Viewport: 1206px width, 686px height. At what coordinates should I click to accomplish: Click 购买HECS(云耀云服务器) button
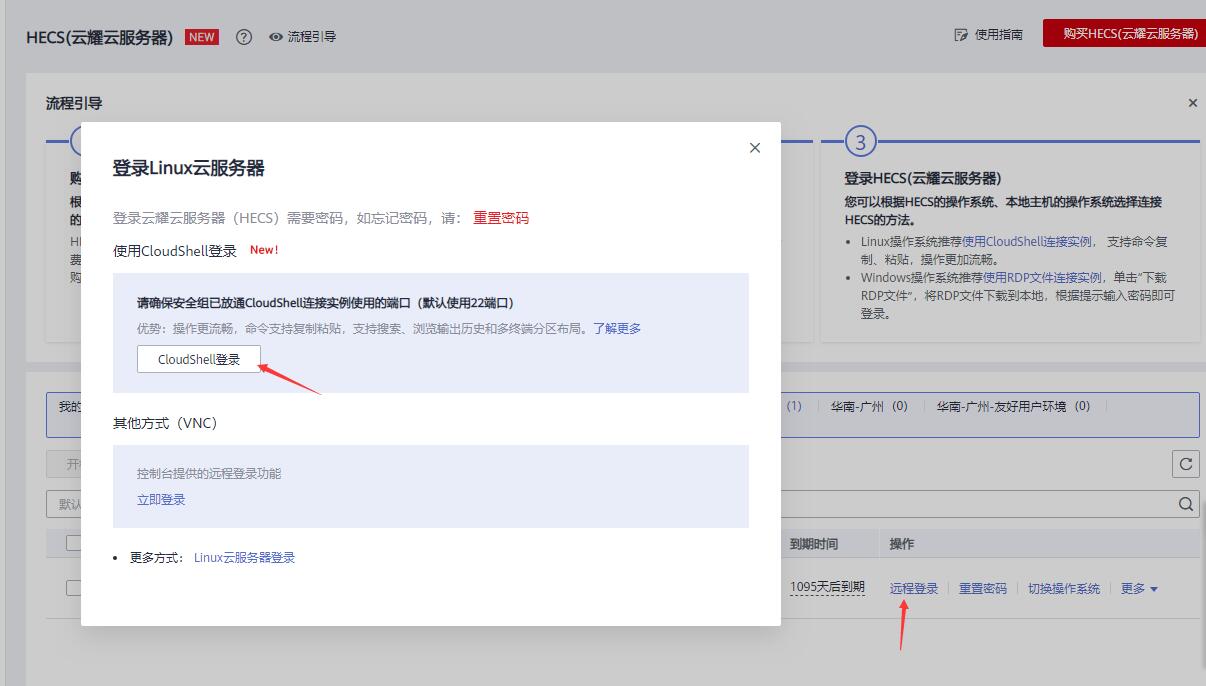pyautogui.click(x=1124, y=33)
